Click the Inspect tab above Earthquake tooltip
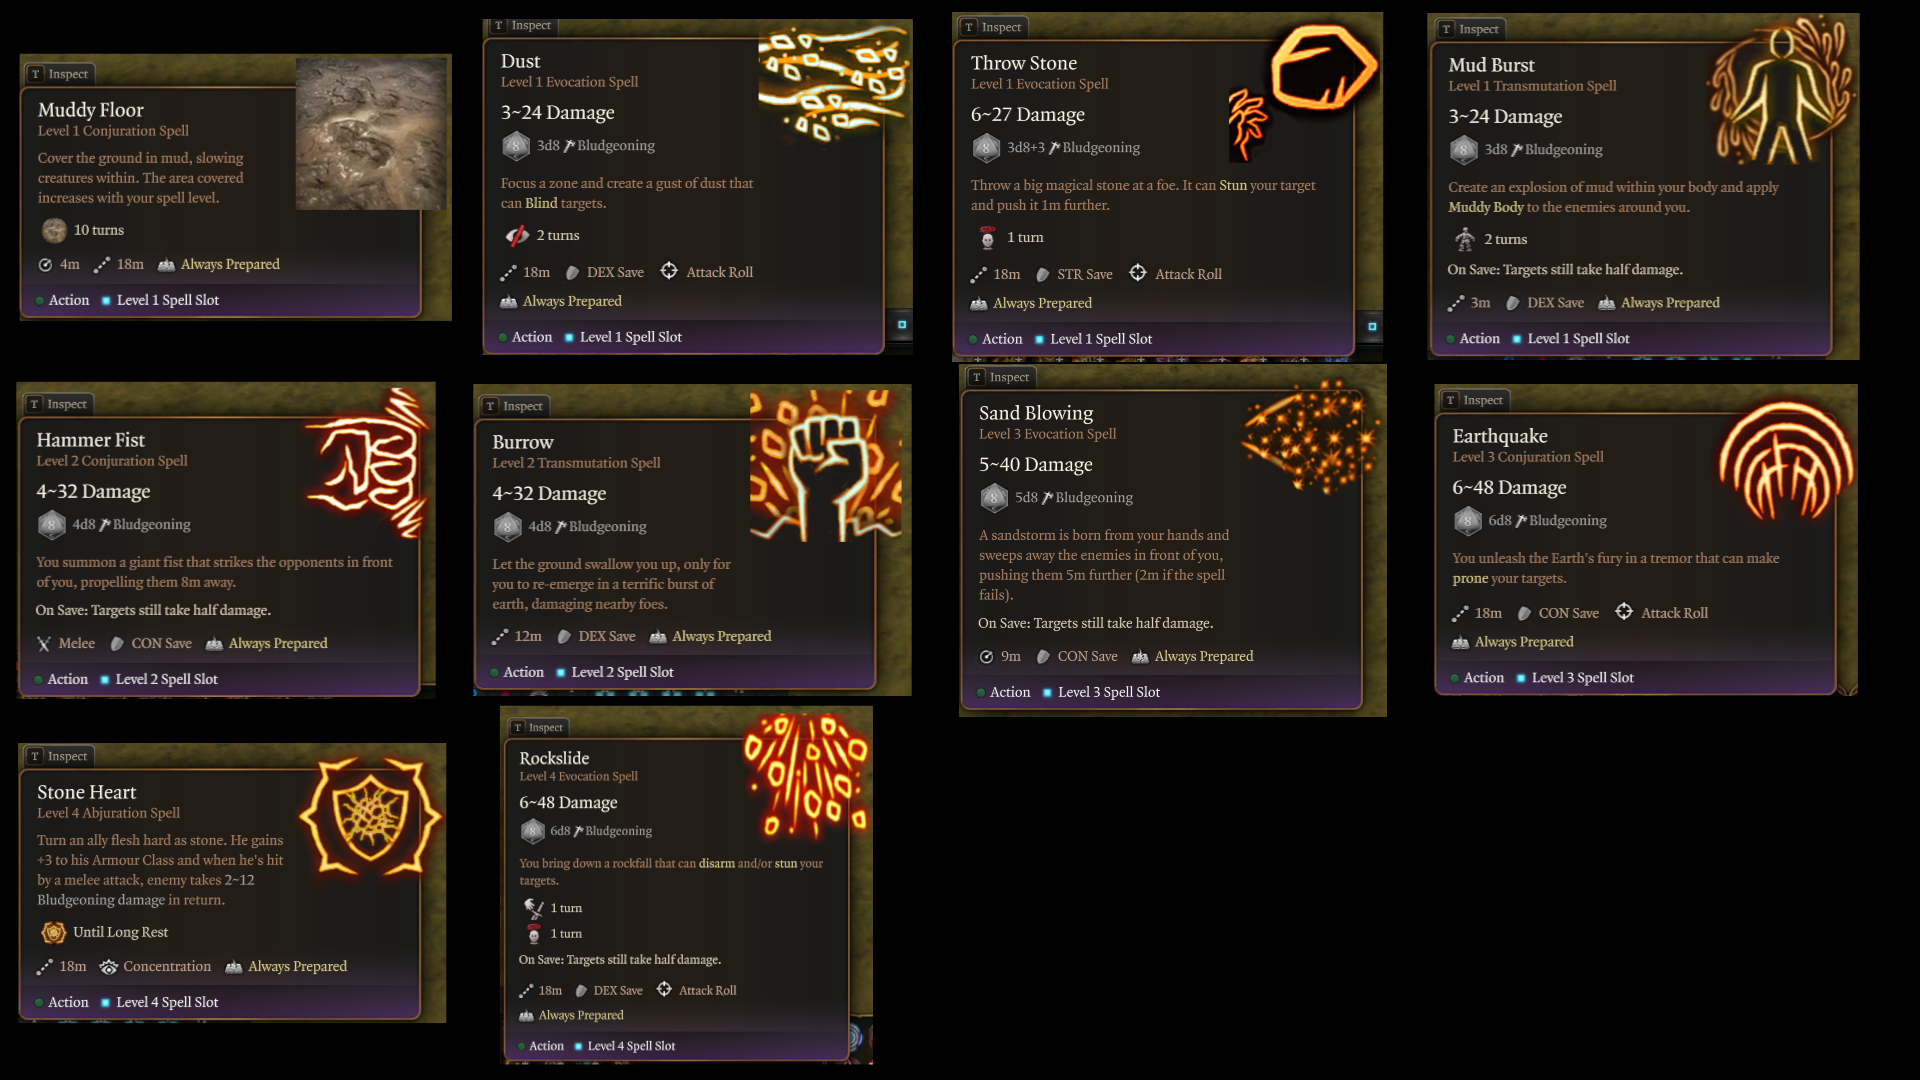1920x1080 pixels. pyautogui.click(x=1474, y=400)
